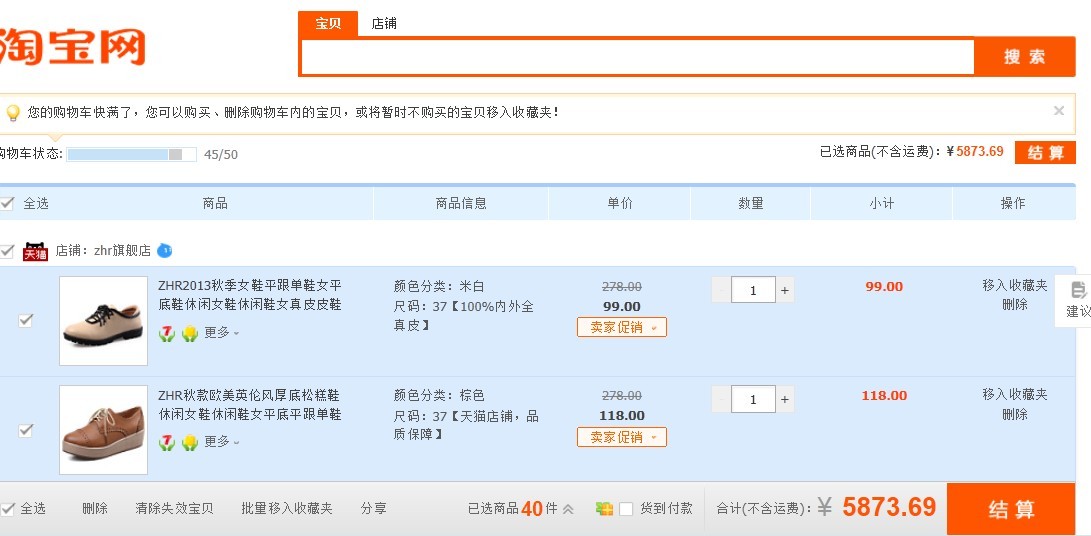1091x536 pixels.
Task: Click the 7-day return icon on first shoe
Action: (x=167, y=333)
